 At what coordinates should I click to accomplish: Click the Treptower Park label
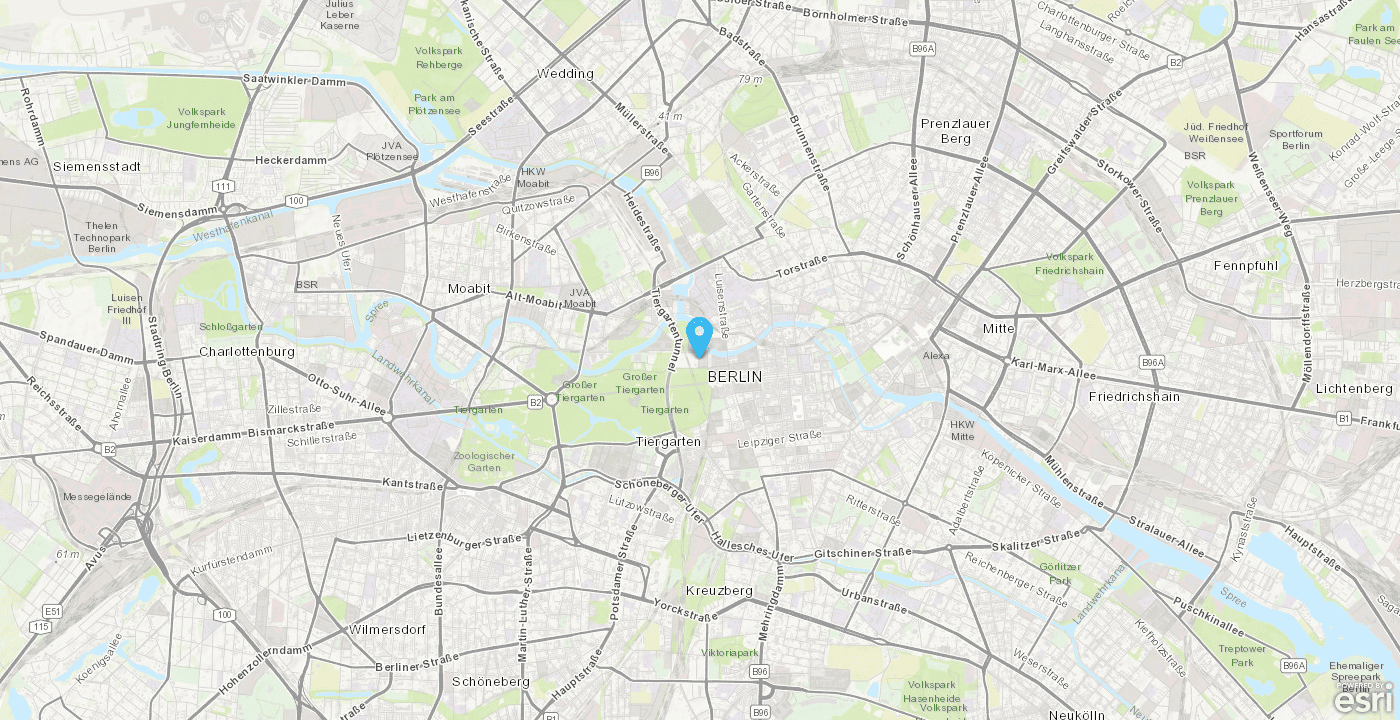1242,655
